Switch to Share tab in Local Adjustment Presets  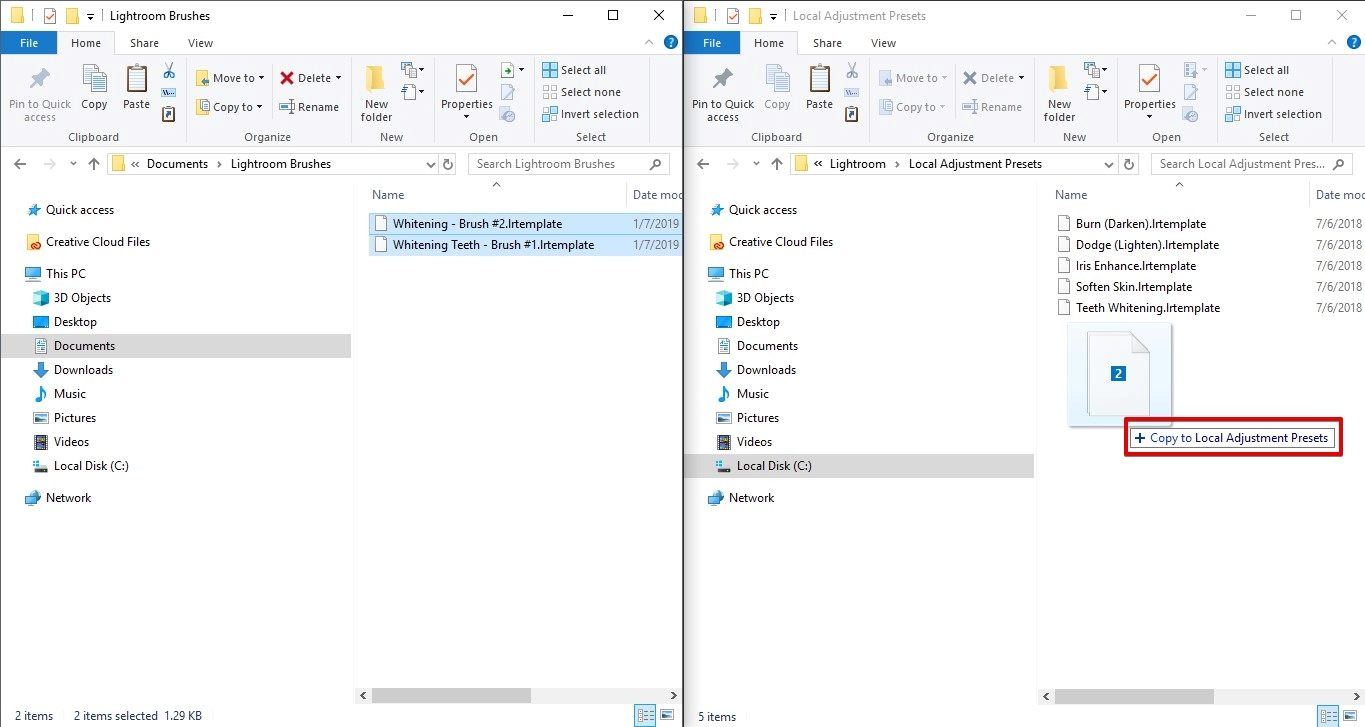[x=827, y=43]
